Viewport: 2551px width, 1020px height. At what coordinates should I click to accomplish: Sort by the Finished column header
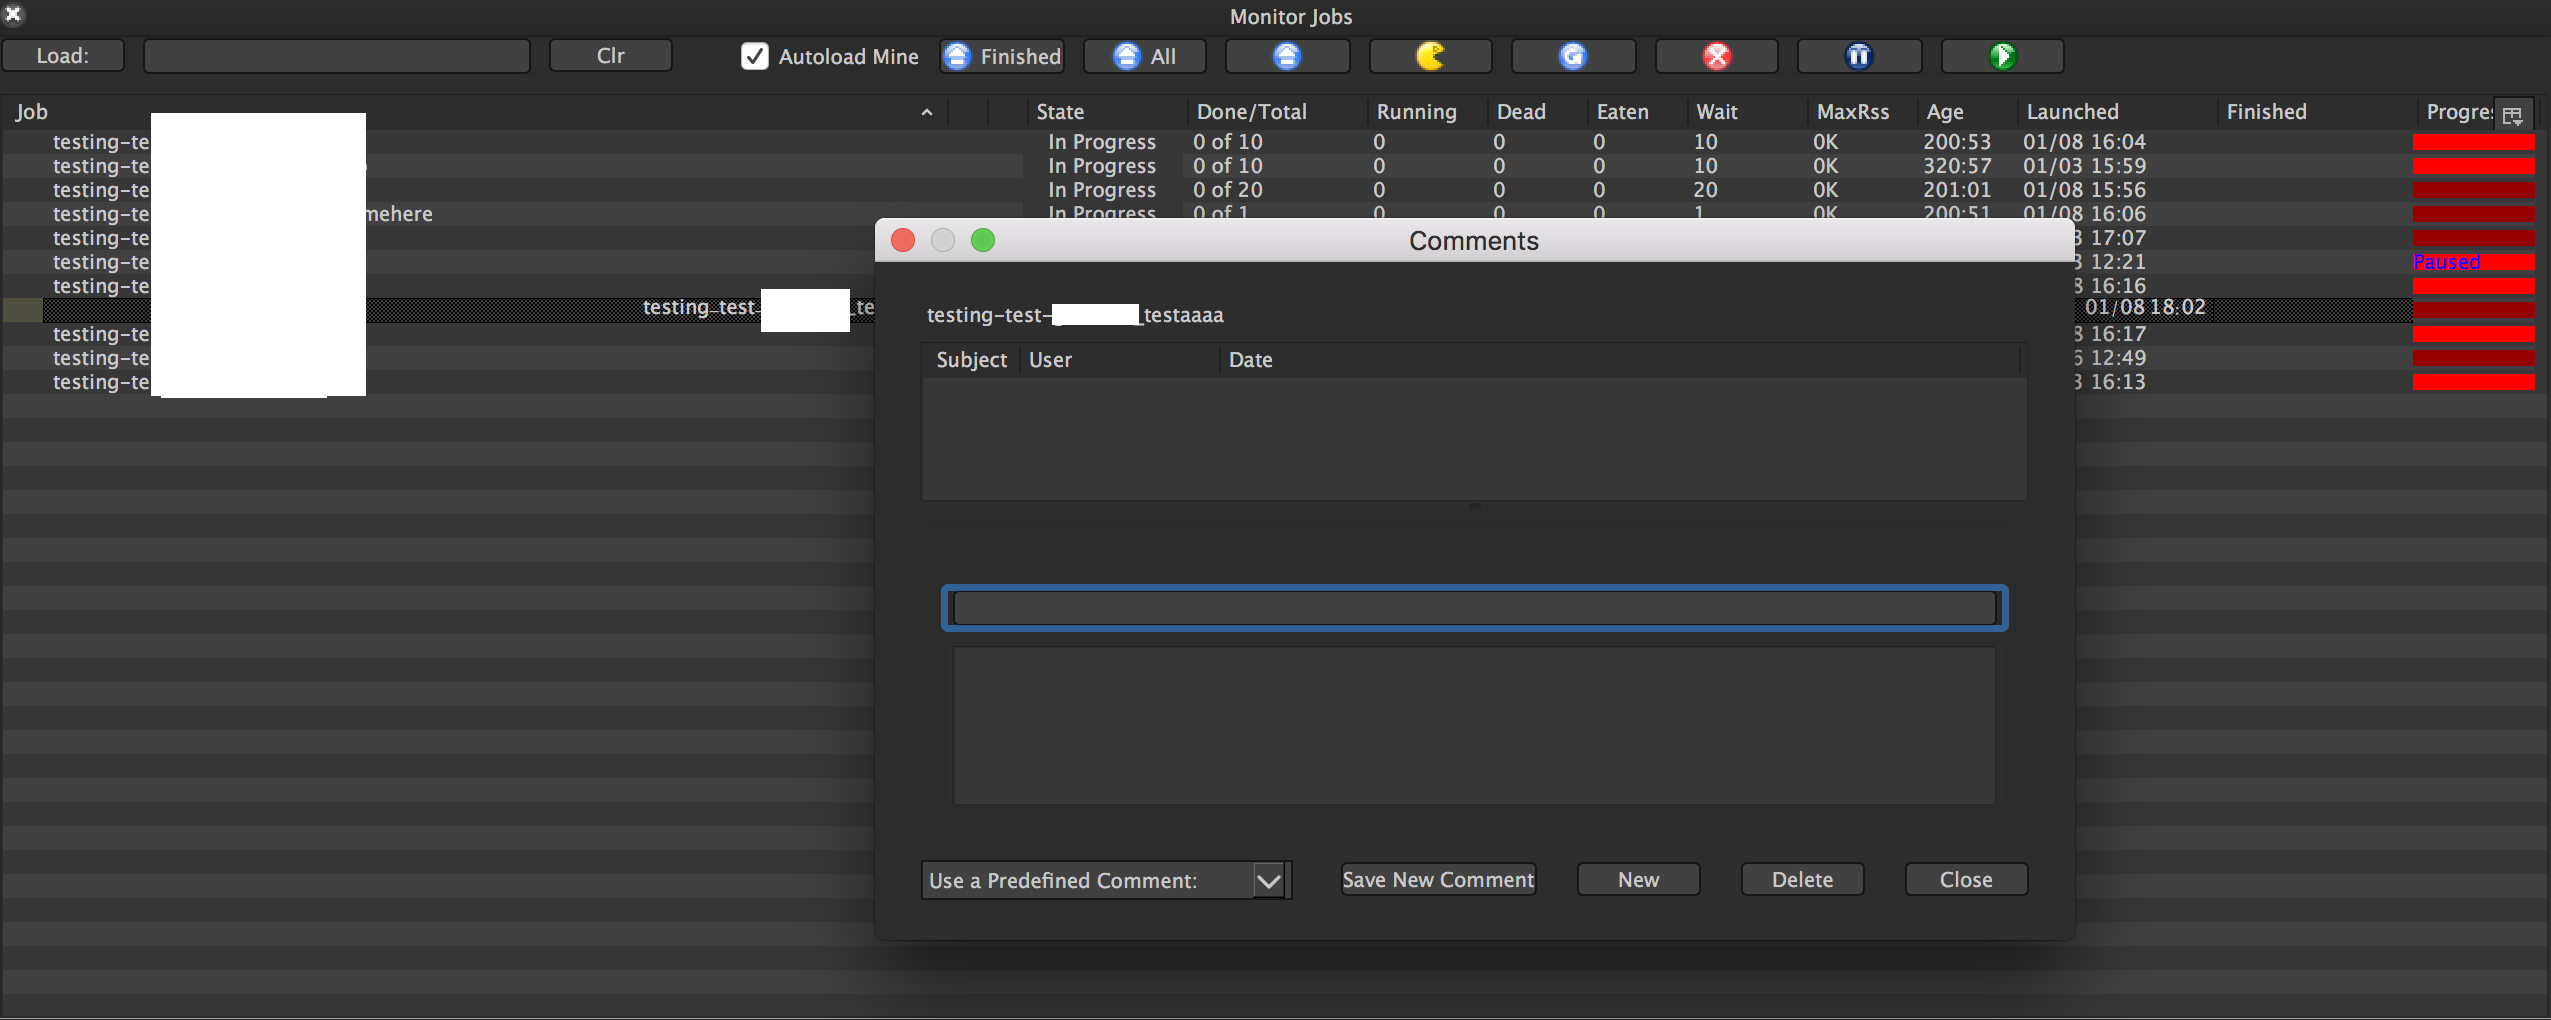coord(2316,112)
